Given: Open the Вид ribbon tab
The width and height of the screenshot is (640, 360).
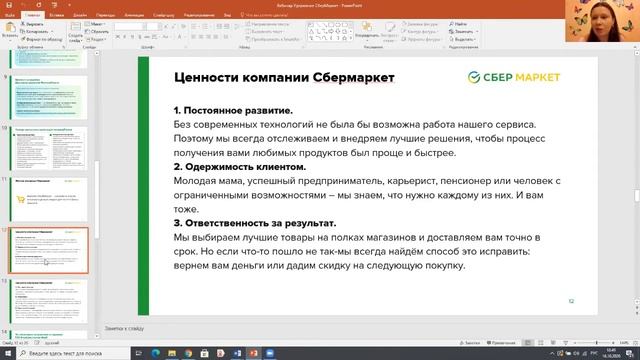Looking at the screenshot, I should coord(227,15).
